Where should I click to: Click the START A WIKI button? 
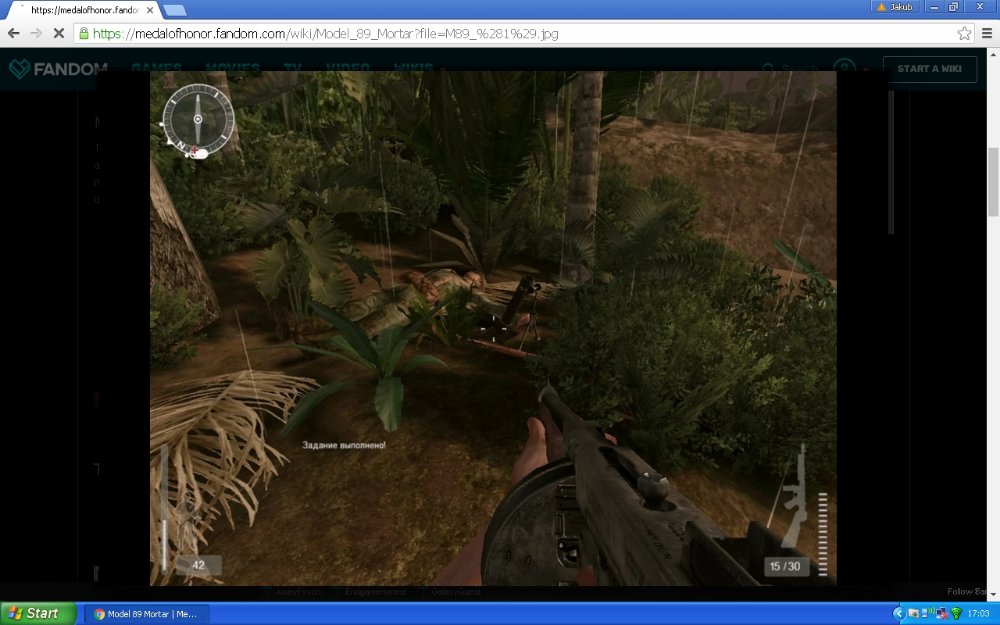[929, 69]
